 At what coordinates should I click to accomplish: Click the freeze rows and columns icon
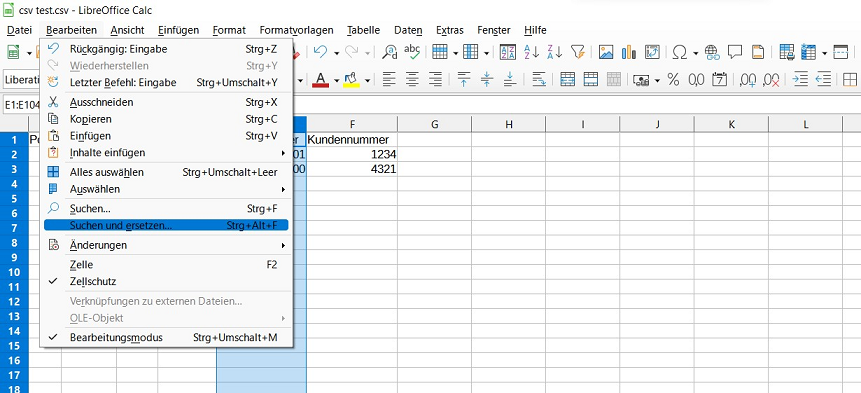[808, 52]
